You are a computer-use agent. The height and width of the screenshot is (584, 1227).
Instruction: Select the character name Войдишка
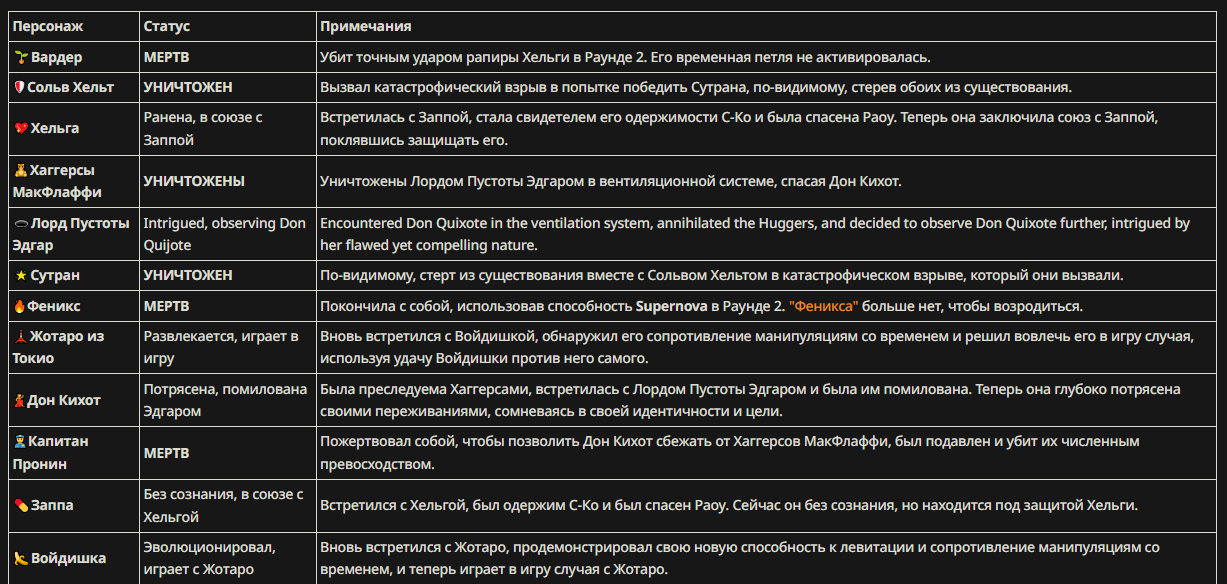[68, 559]
